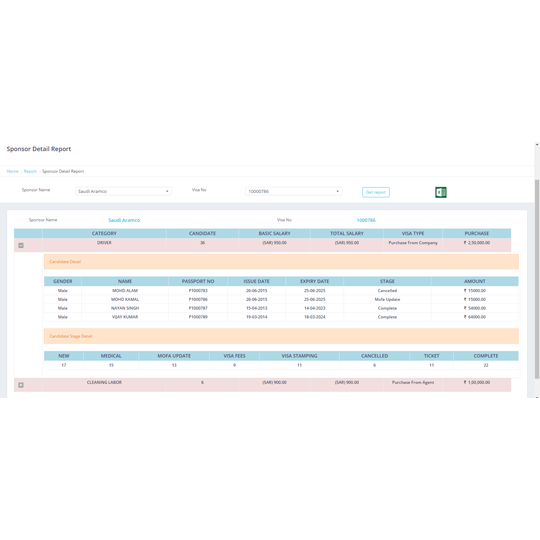Click the Candidate Detail section header
The image size is (540, 540).
pos(281,262)
